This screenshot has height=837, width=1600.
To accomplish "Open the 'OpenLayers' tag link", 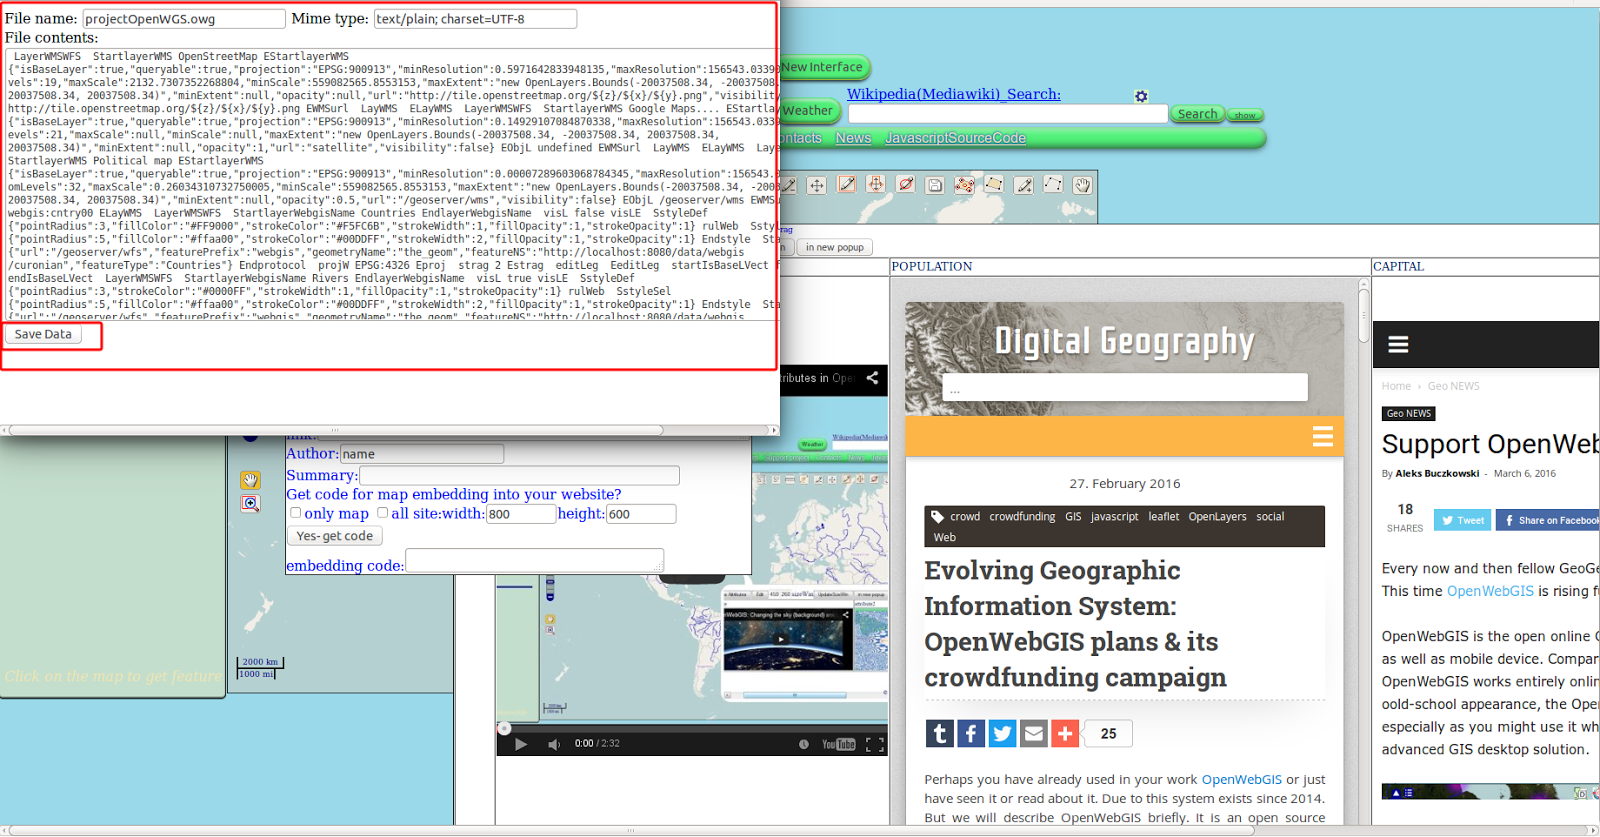I will pyautogui.click(x=1217, y=517).
